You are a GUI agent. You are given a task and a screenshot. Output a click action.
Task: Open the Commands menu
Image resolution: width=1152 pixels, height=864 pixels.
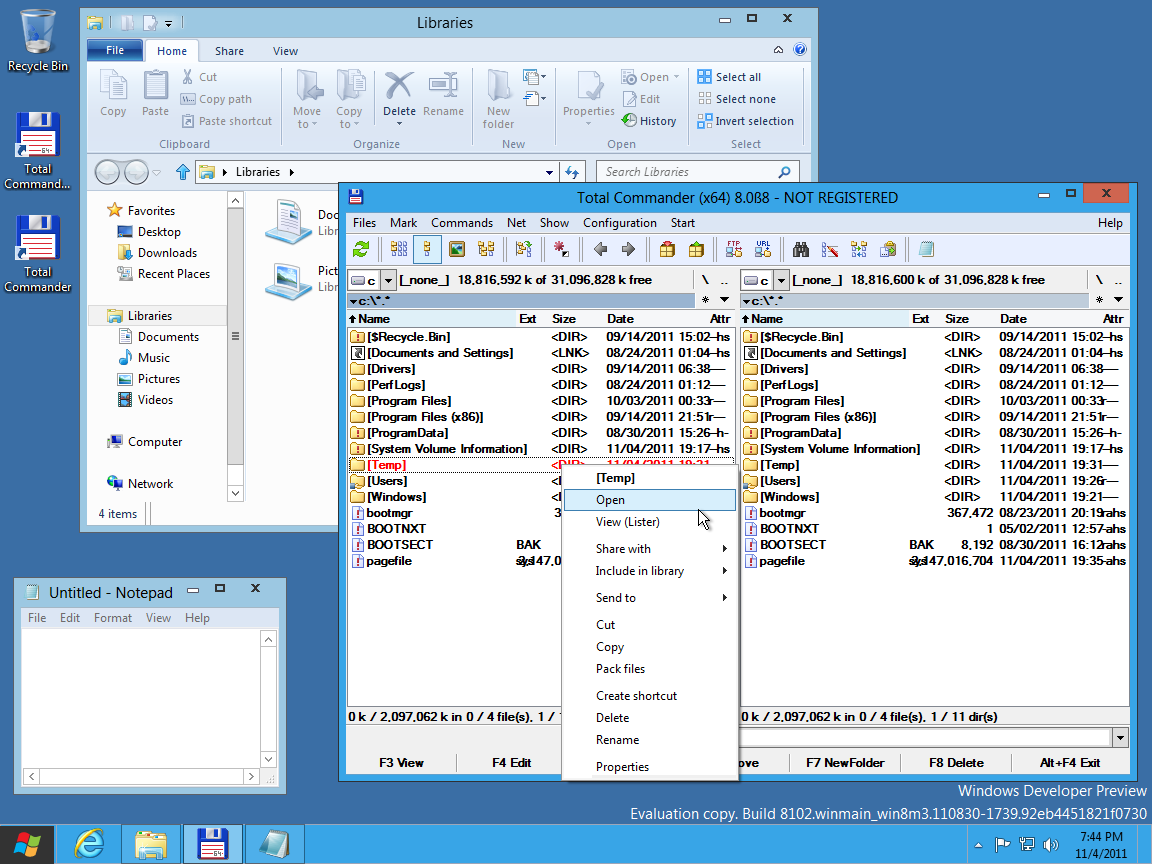pos(461,223)
